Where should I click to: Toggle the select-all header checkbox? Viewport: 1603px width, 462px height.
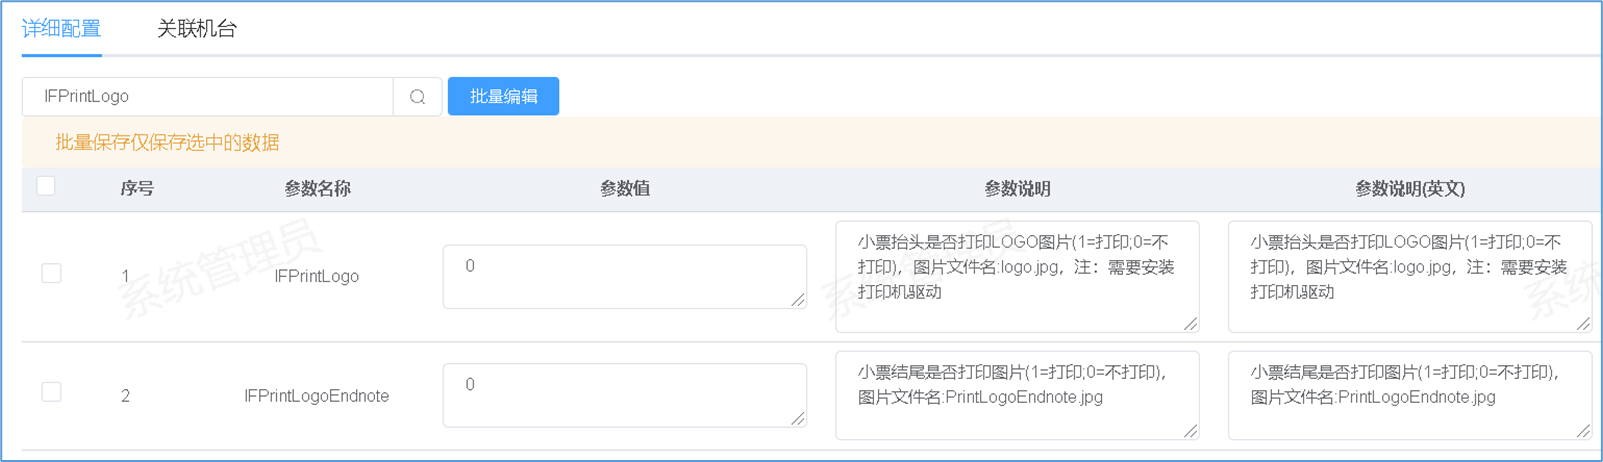tap(46, 186)
